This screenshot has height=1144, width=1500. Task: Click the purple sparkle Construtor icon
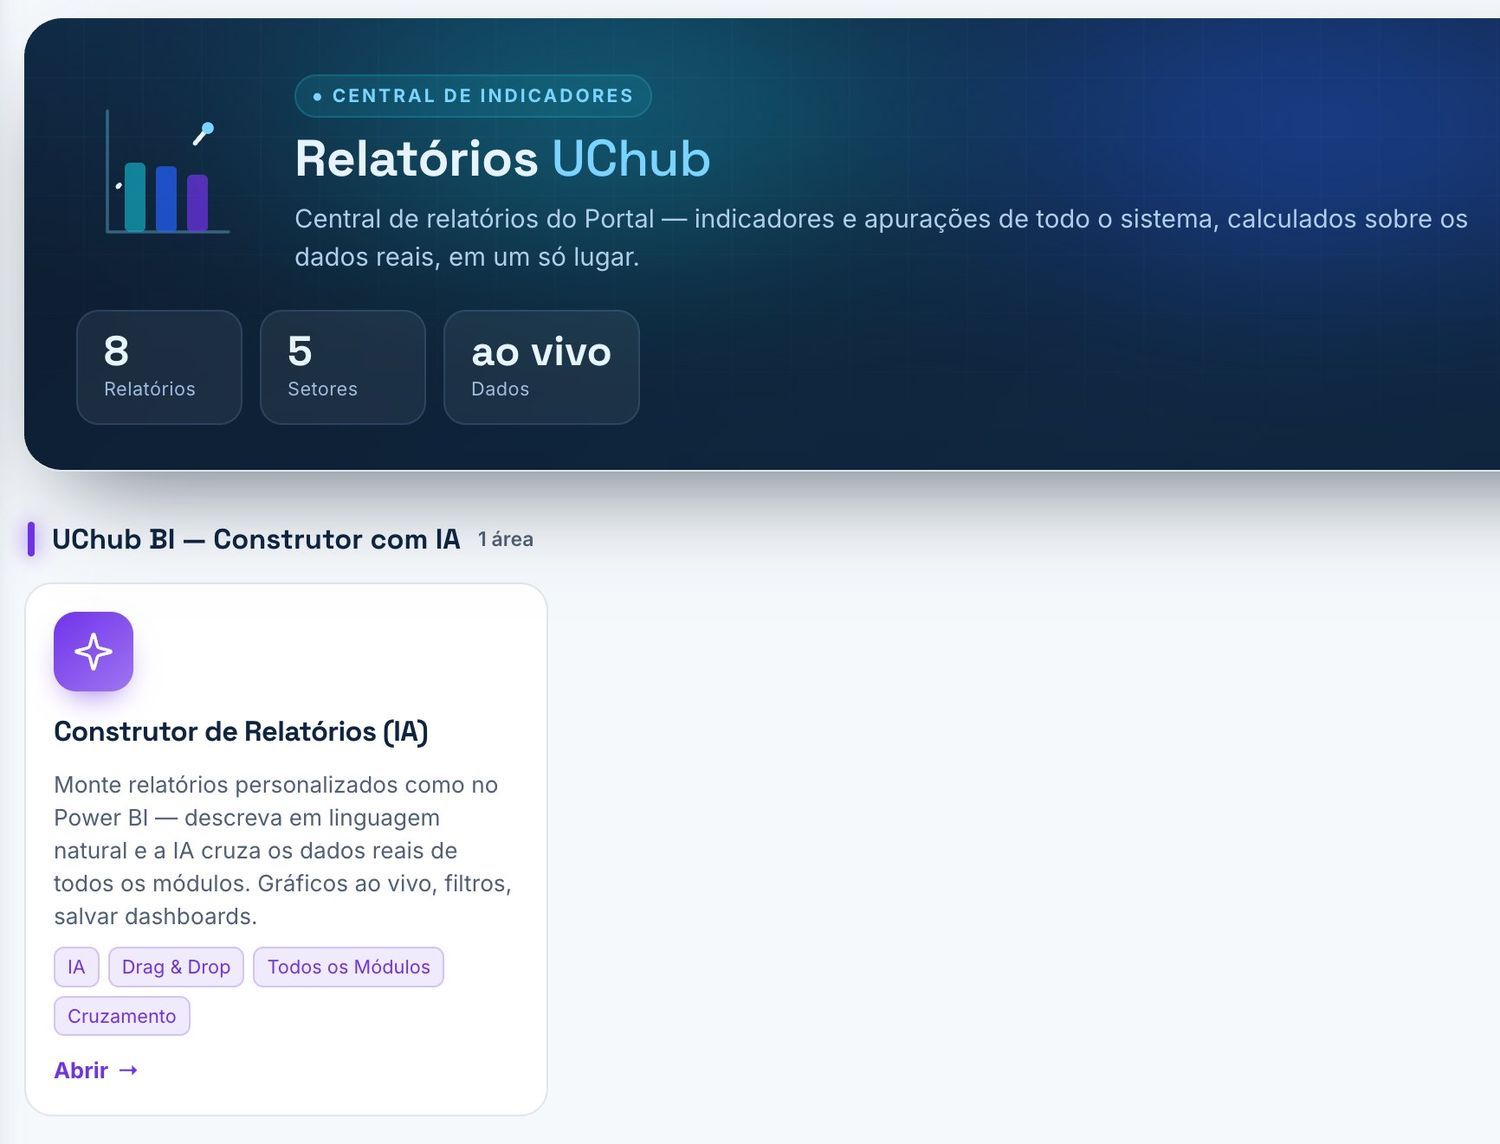(x=93, y=651)
